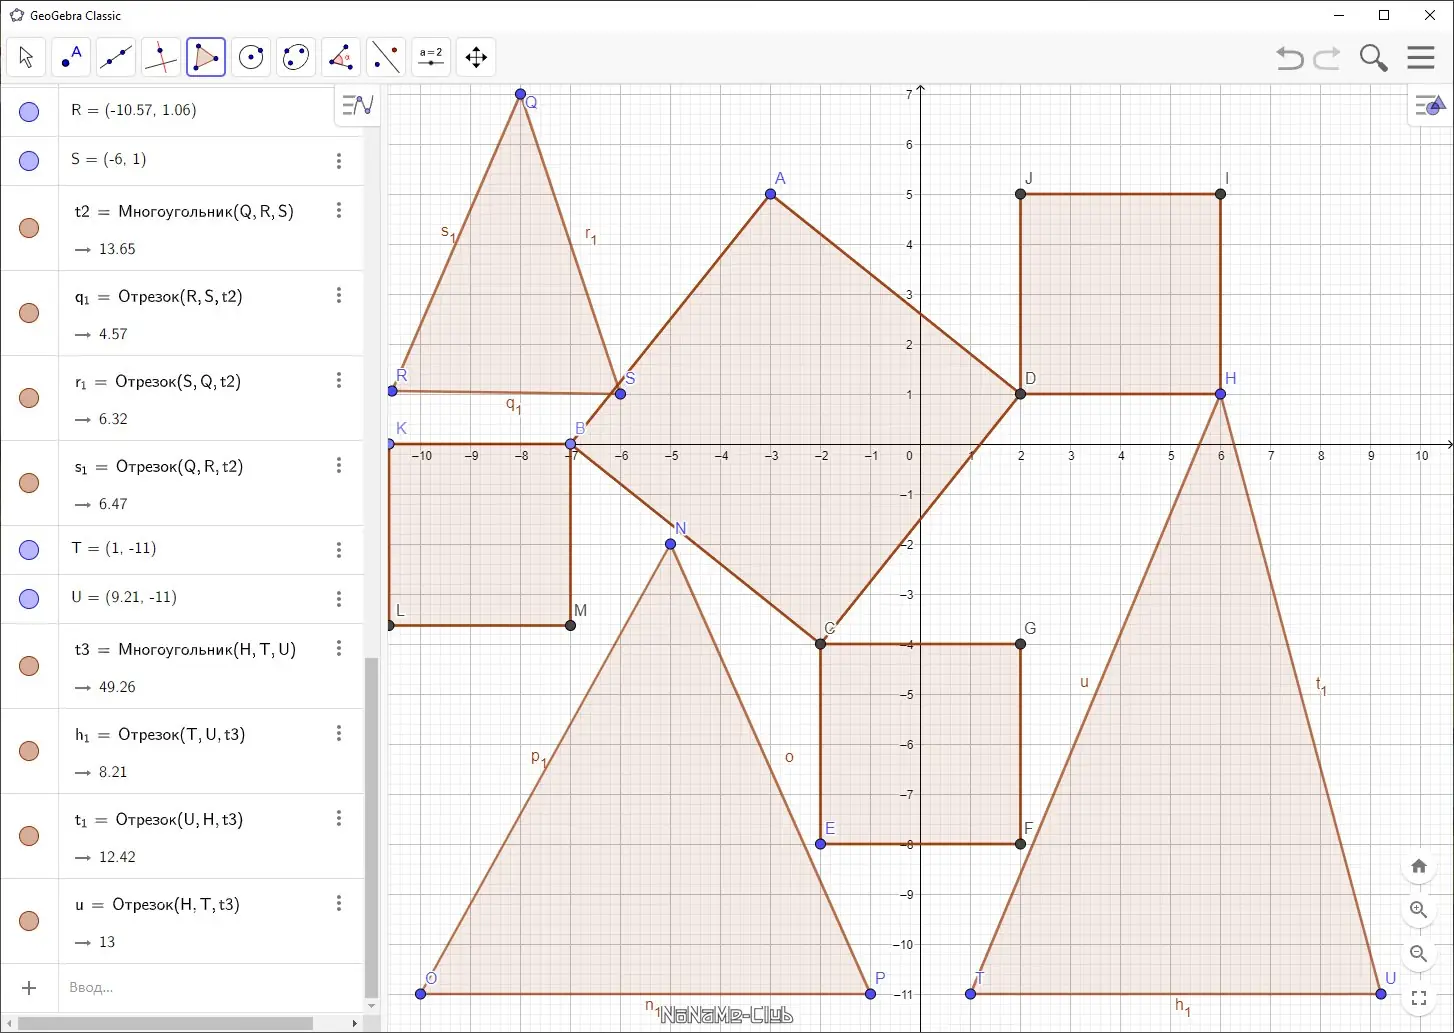Select the Perpendicular line tool
This screenshot has height=1033, width=1454.
161,57
